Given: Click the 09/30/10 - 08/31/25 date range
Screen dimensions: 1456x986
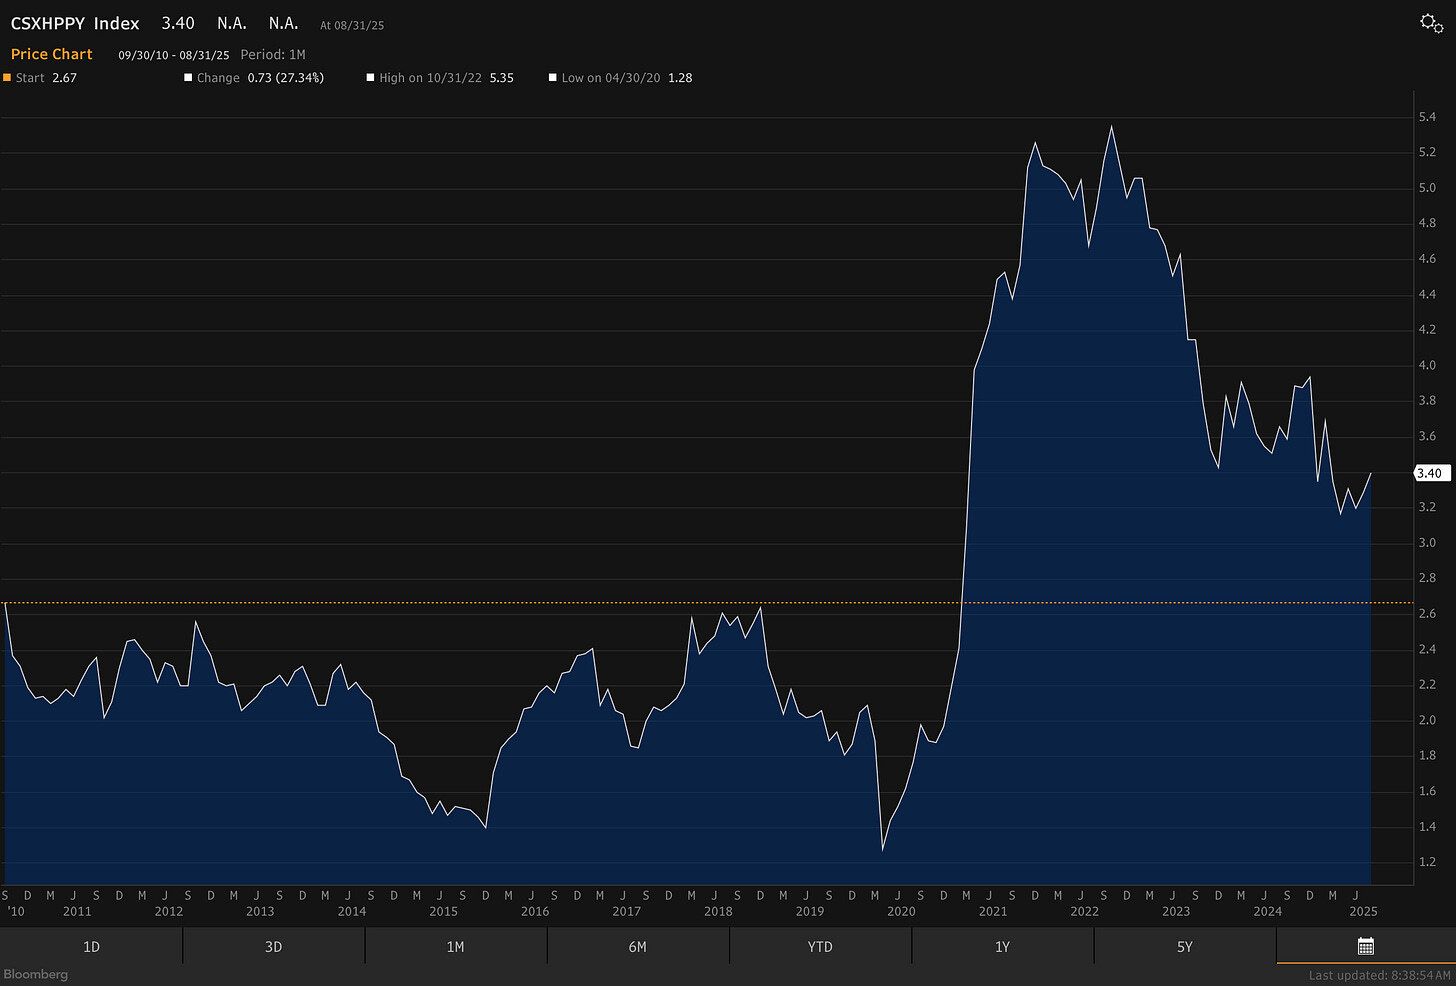Looking at the screenshot, I should click(x=174, y=55).
